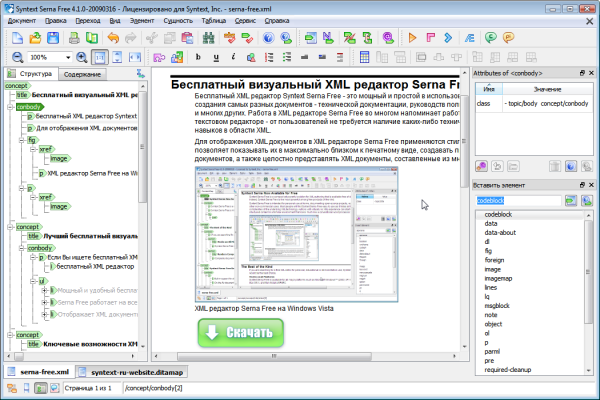Collapse the ul node in structure tree

[x=33, y=281]
